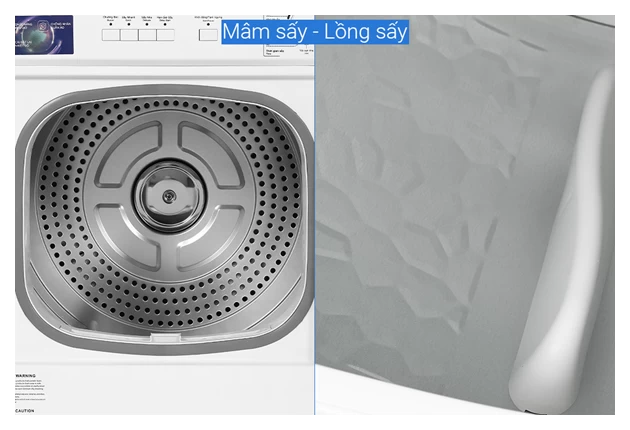Click the indicator dot above the third button
630x430 pixels.
tap(147, 25)
